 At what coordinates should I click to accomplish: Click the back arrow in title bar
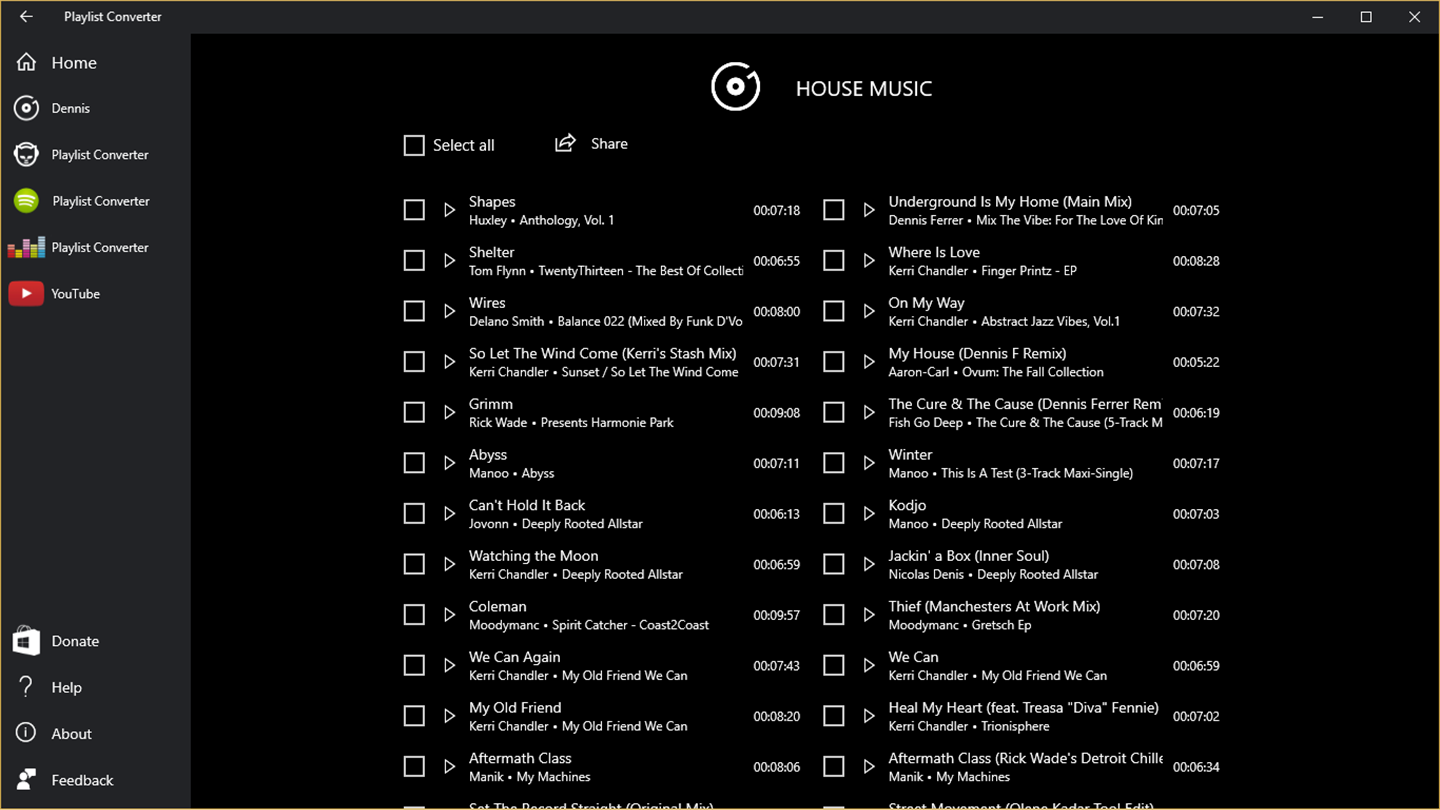point(26,17)
